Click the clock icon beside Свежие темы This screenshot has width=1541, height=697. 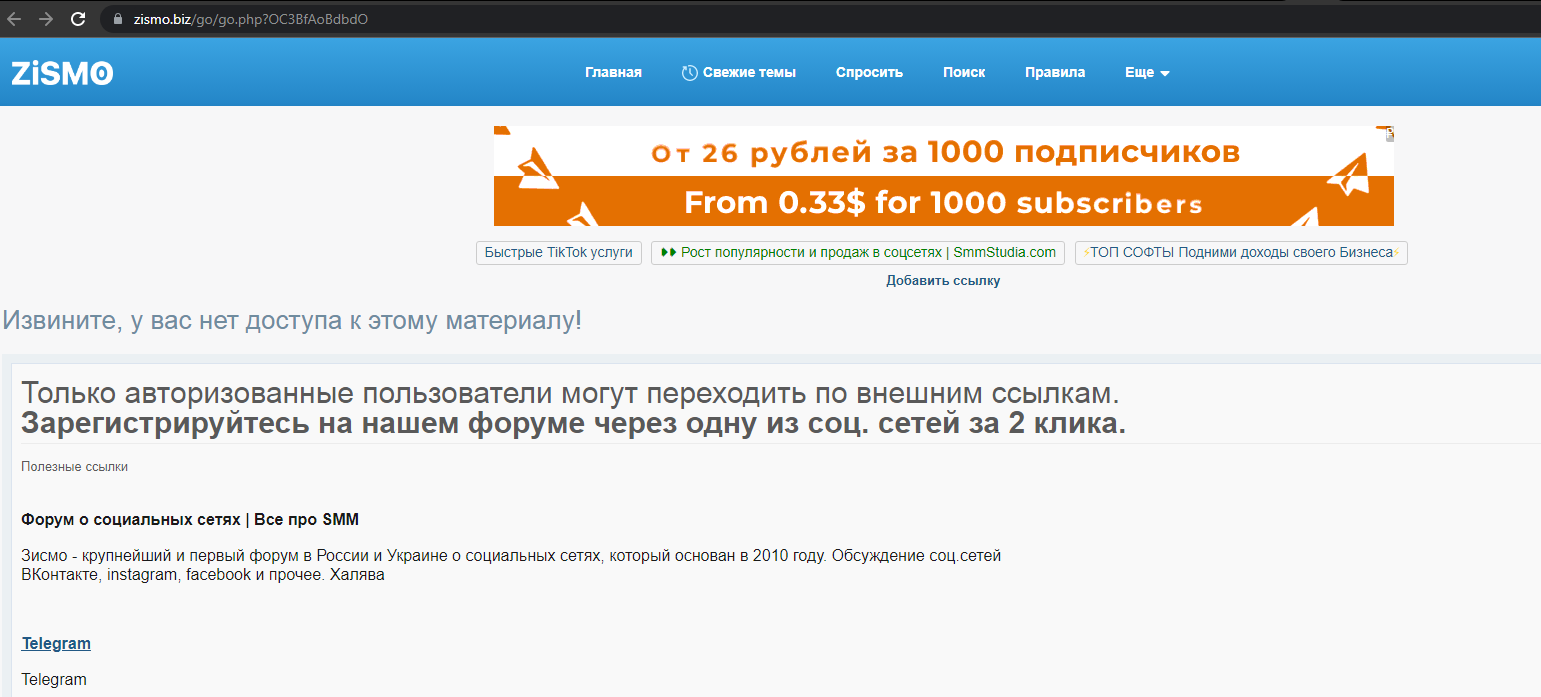(x=689, y=72)
